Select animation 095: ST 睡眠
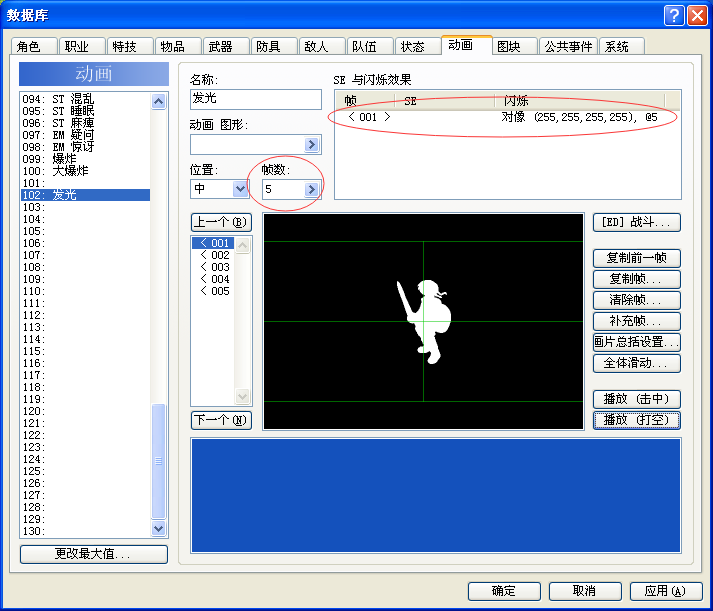This screenshot has width=713, height=611. pos(85,111)
